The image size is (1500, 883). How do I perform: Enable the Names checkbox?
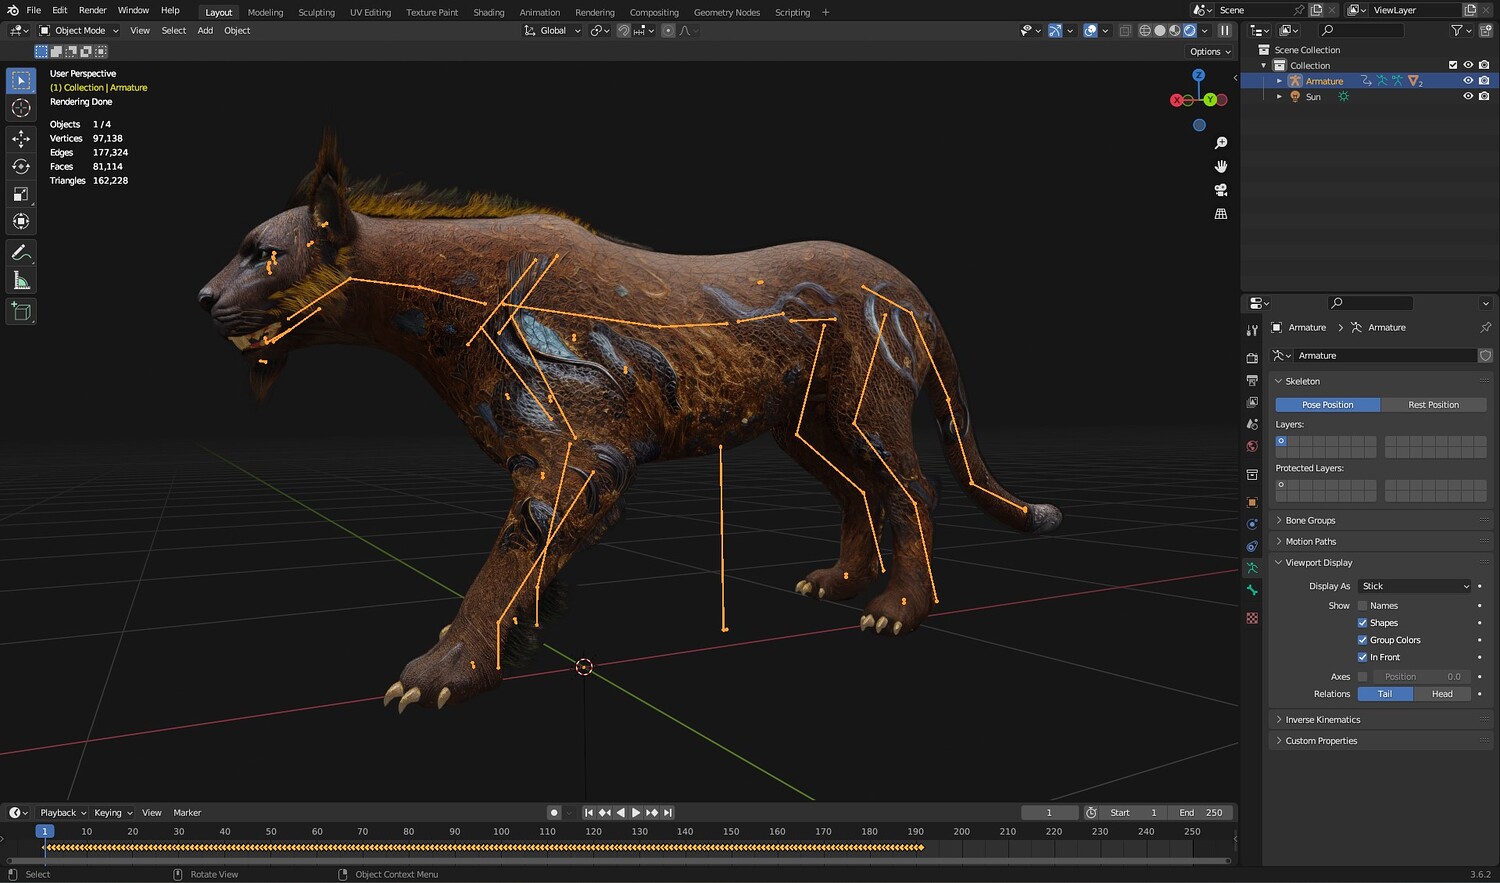click(x=1362, y=606)
